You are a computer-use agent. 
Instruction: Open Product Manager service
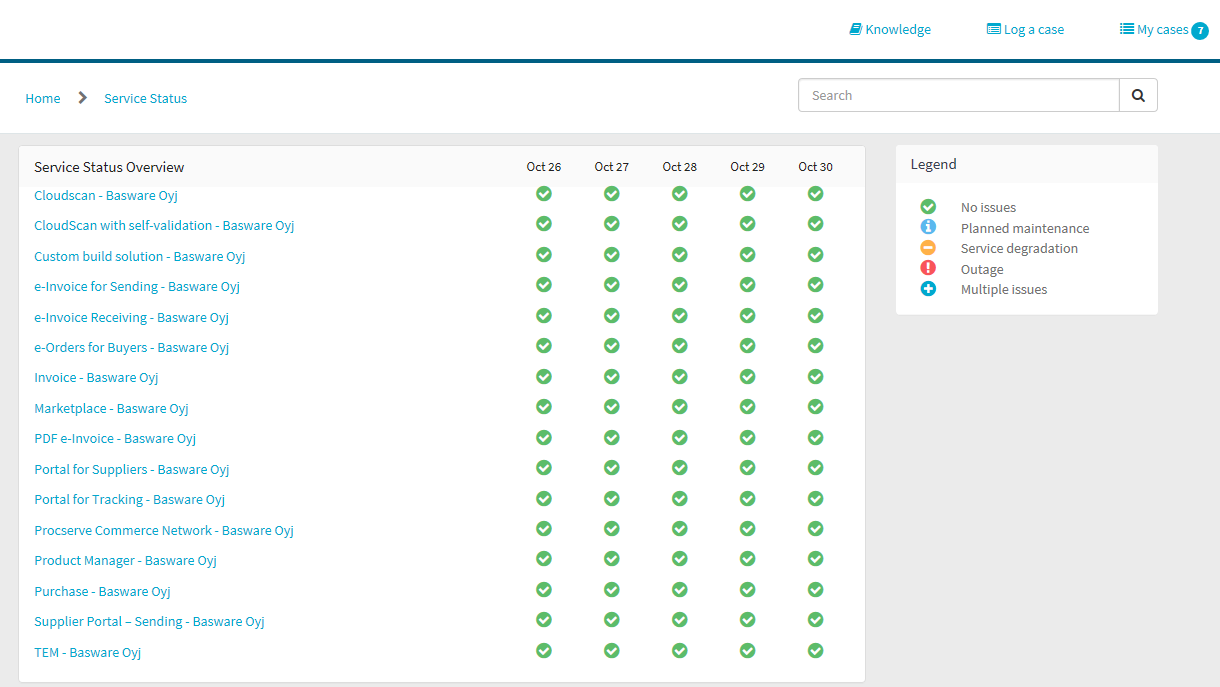tap(126, 560)
